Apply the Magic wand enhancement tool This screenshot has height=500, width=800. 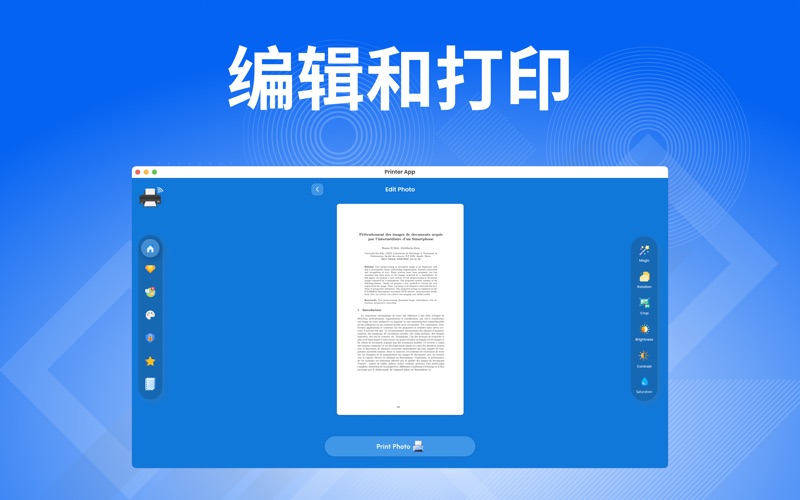[644, 253]
